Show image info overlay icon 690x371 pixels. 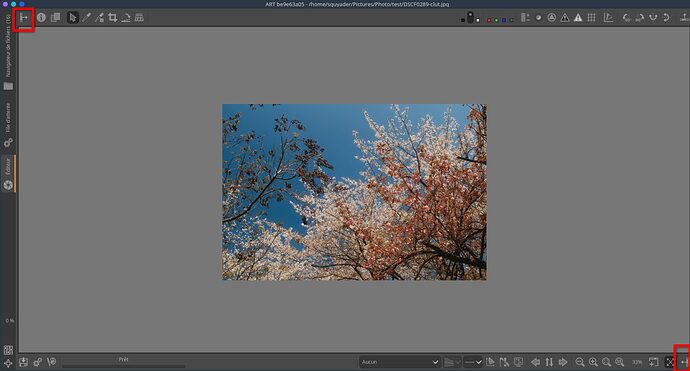(x=41, y=18)
